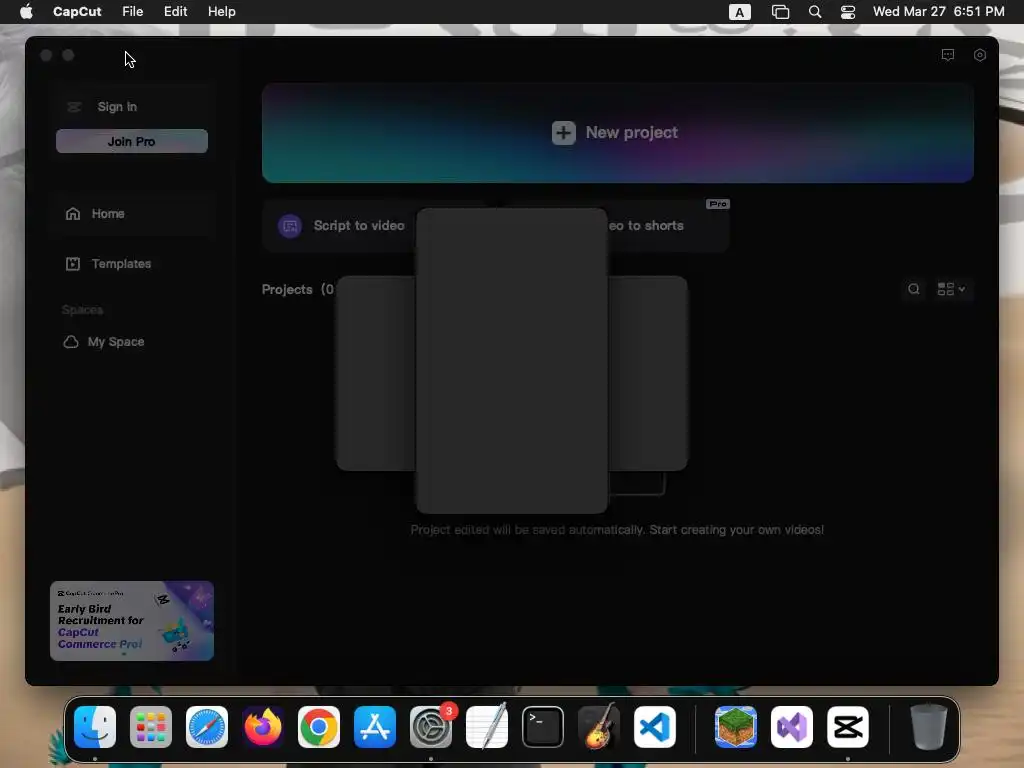Click the My Space cloud icon
The height and width of the screenshot is (768, 1024).
pyautogui.click(x=71, y=342)
